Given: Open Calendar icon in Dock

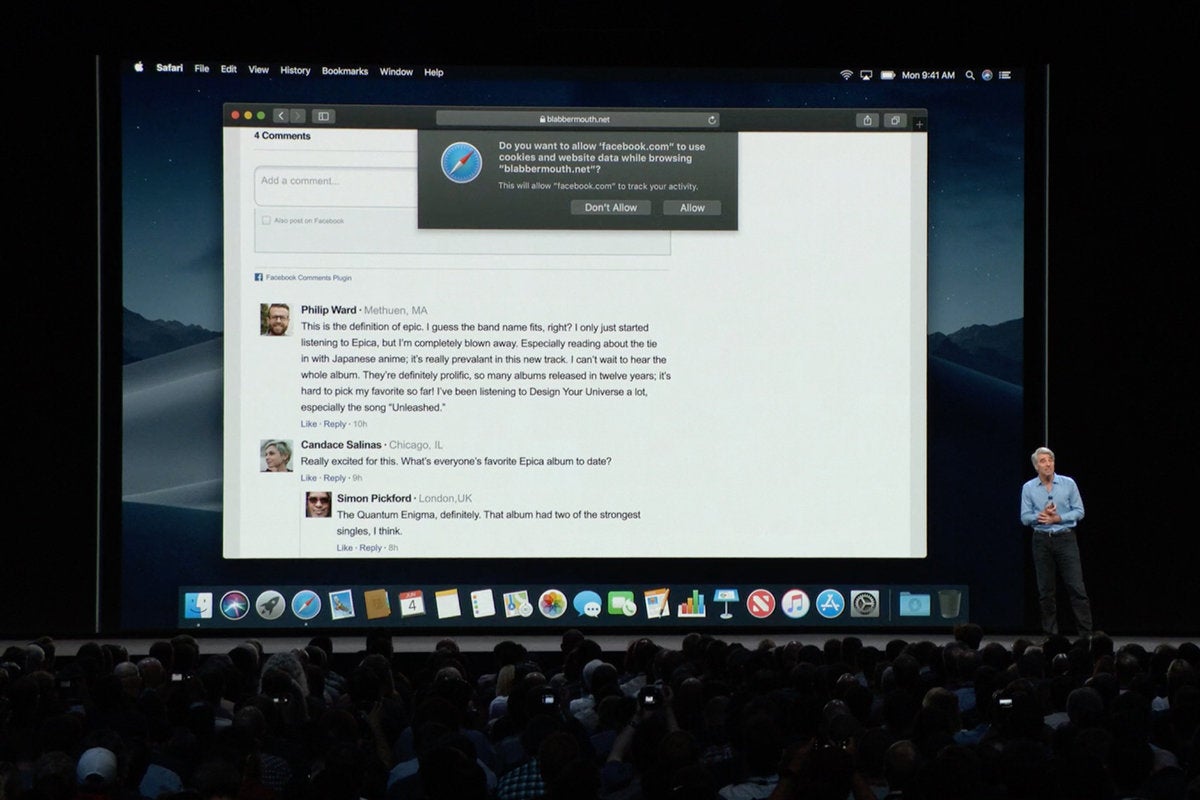Looking at the screenshot, I should pyautogui.click(x=412, y=604).
